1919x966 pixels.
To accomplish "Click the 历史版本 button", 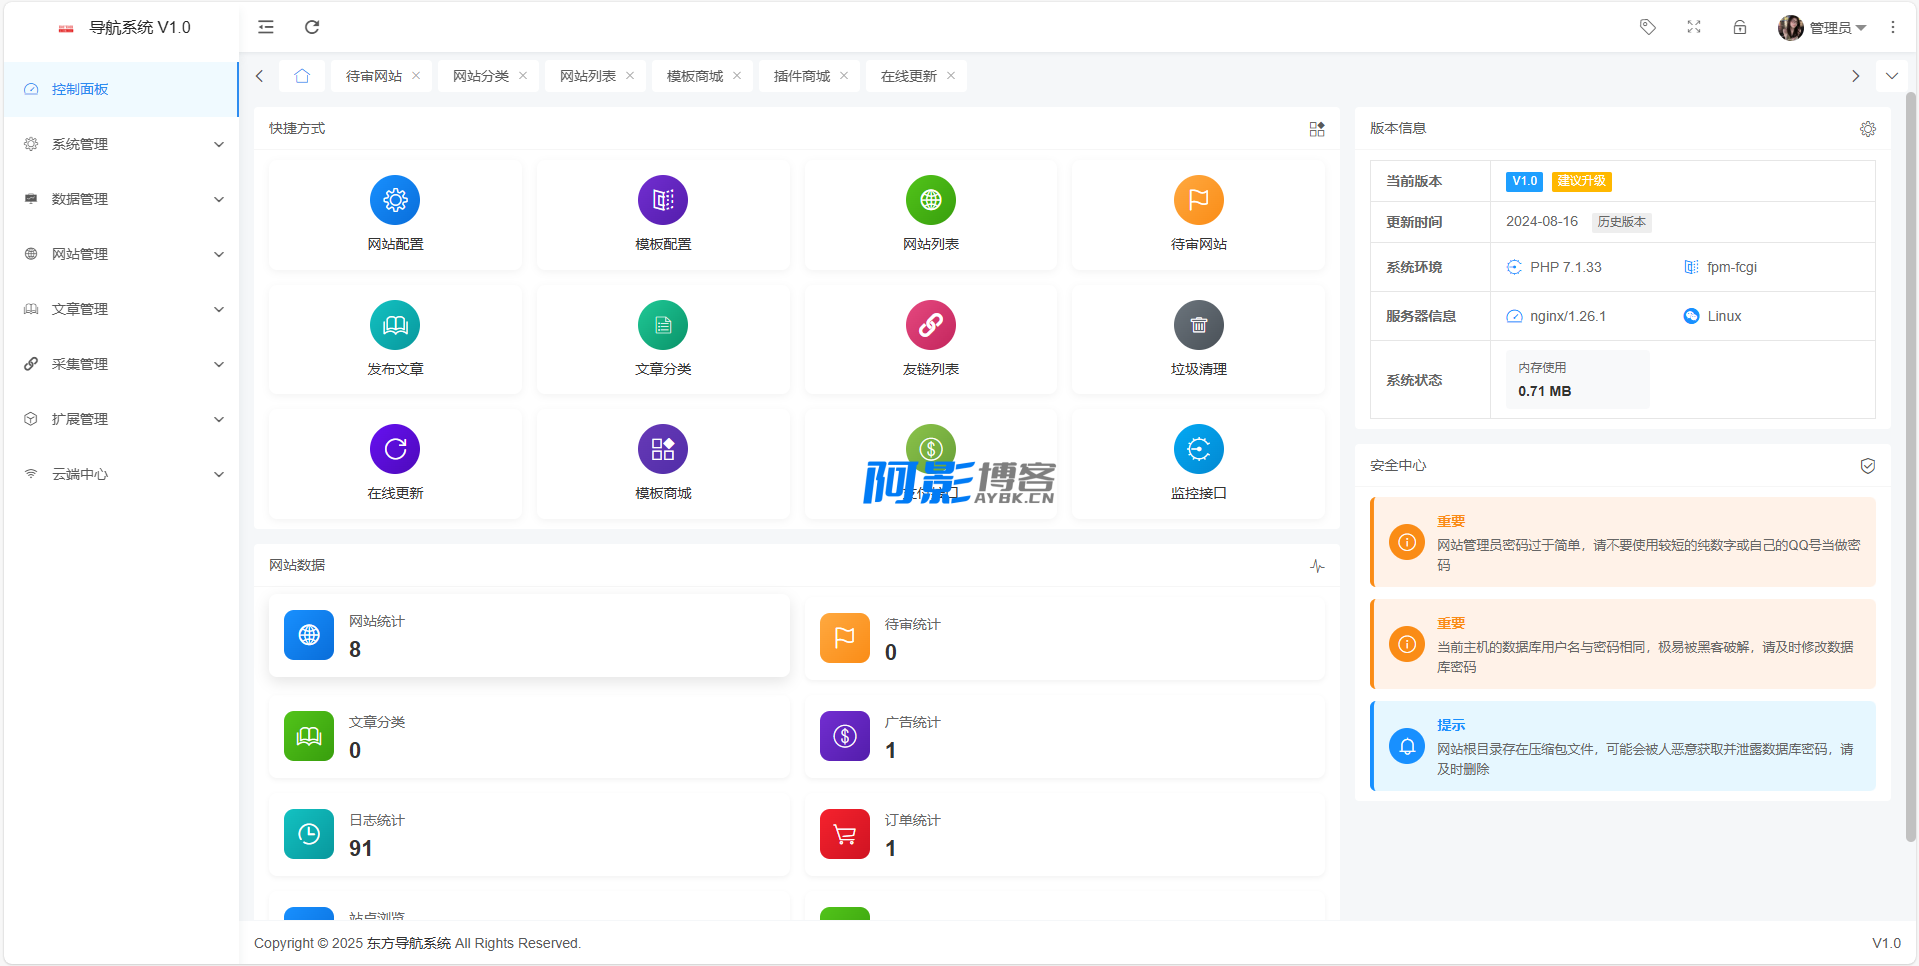I will coord(1621,222).
